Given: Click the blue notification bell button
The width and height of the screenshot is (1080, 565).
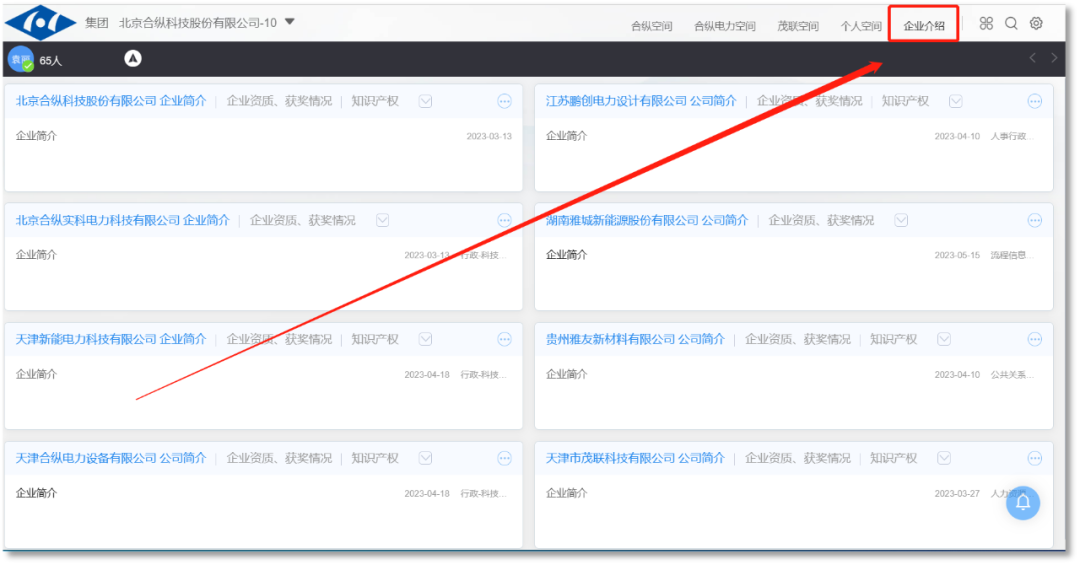Looking at the screenshot, I should tap(1023, 502).
